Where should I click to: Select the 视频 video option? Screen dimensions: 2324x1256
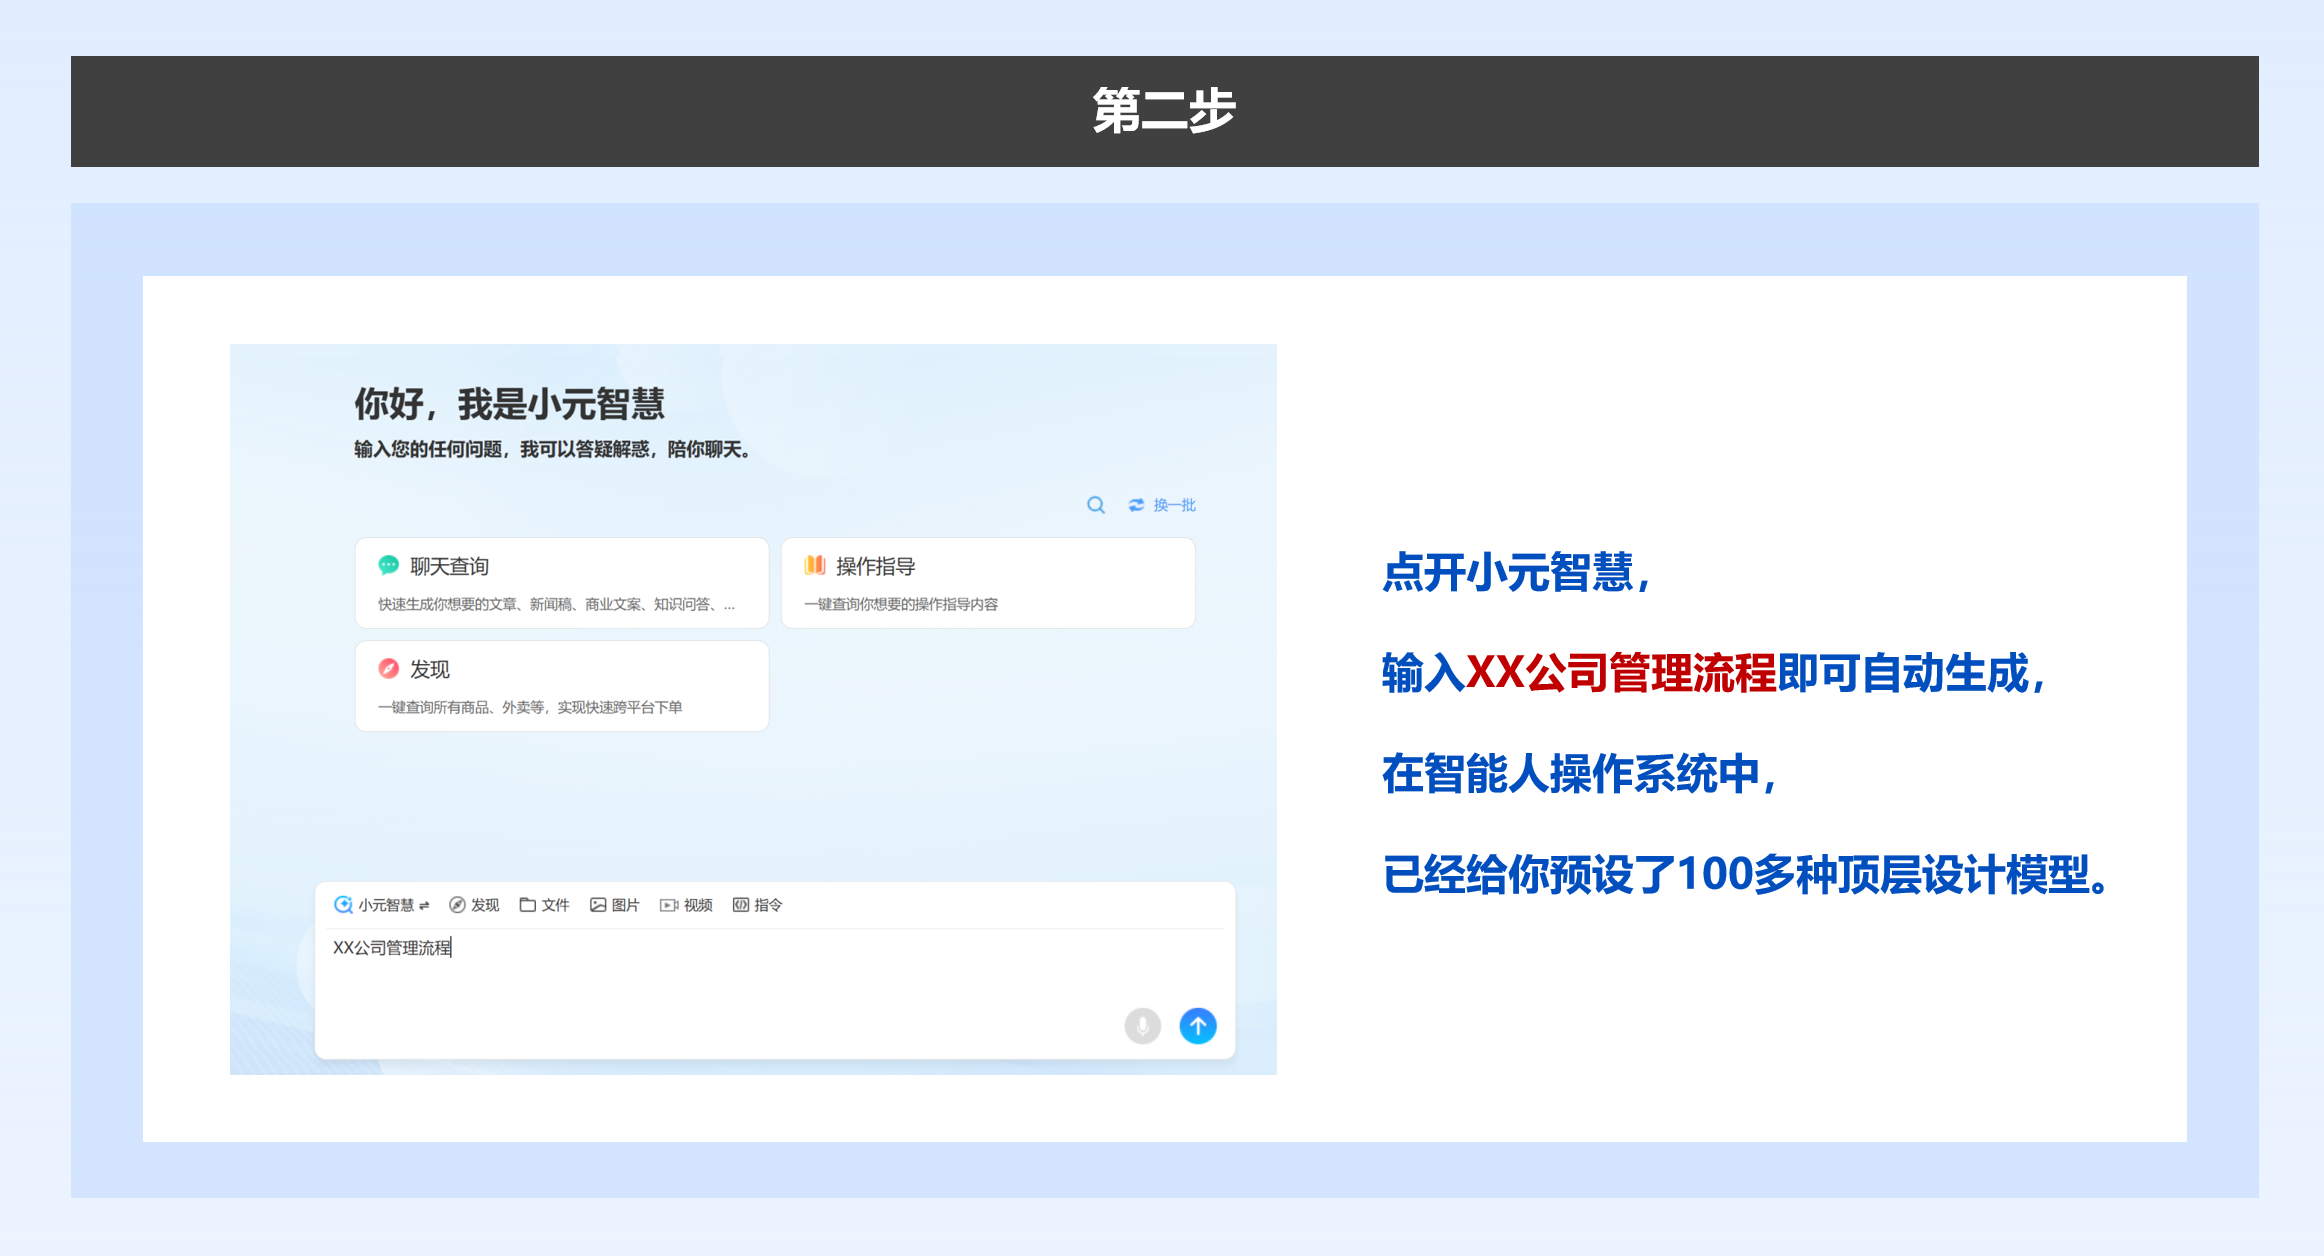686,905
